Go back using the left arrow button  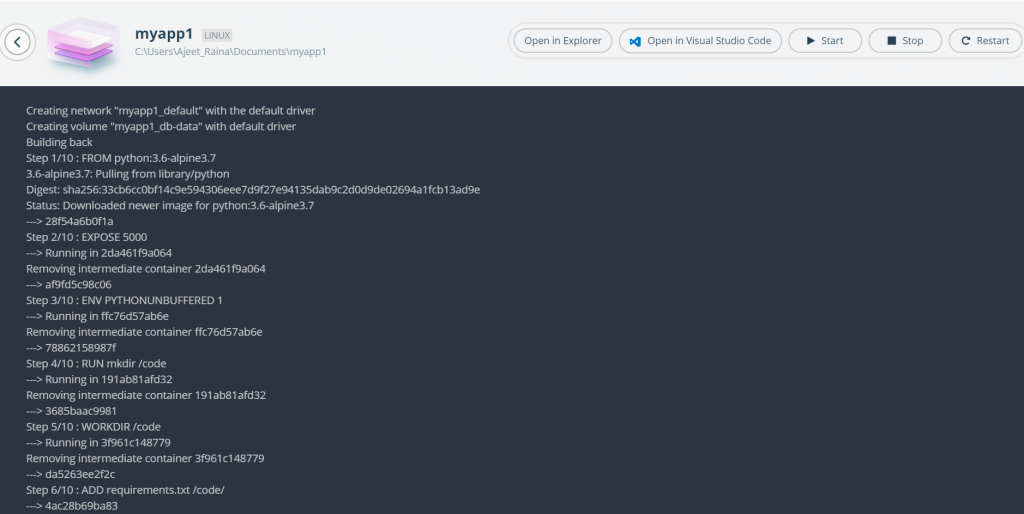point(18,42)
